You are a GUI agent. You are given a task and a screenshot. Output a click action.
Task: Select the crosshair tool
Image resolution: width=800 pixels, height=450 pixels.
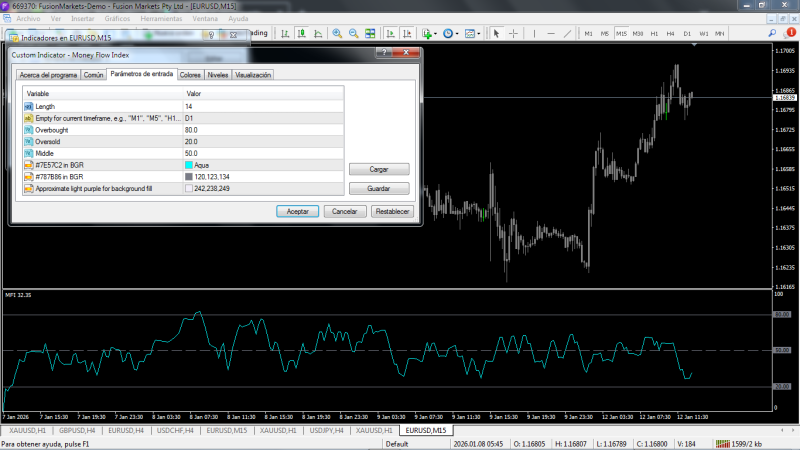pos(513,34)
